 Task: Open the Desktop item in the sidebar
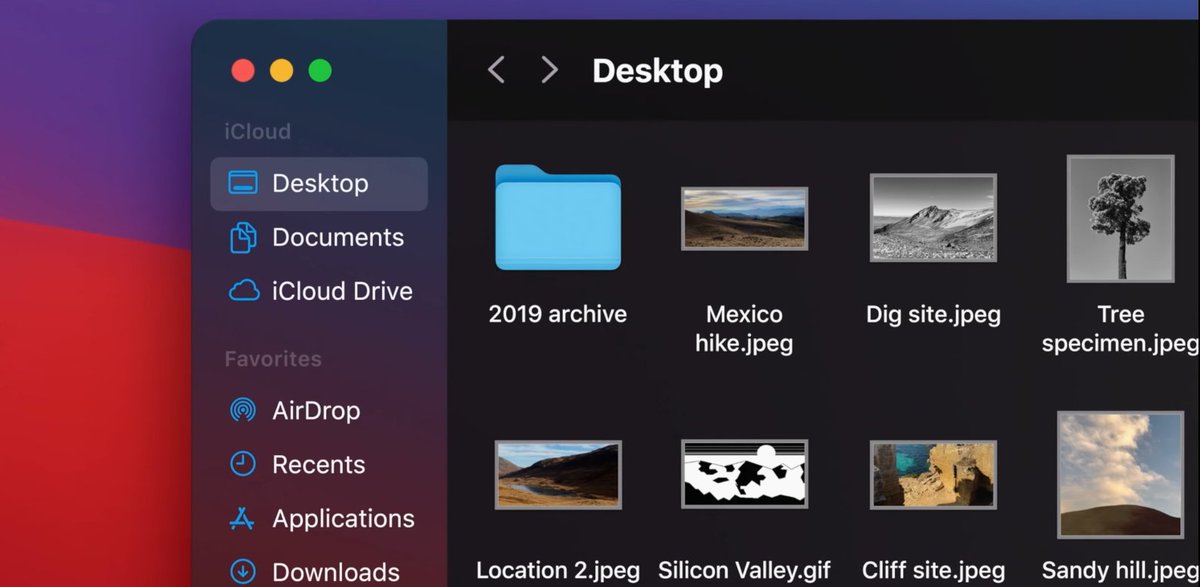(x=320, y=183)
